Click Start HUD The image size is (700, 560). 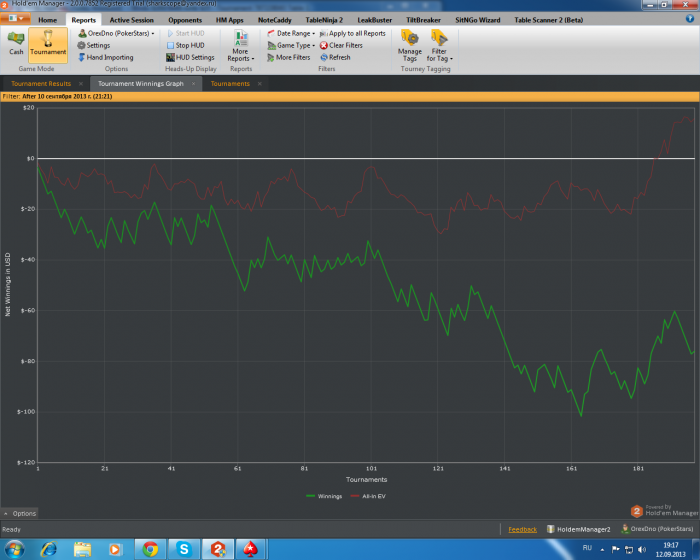(186, 33)
